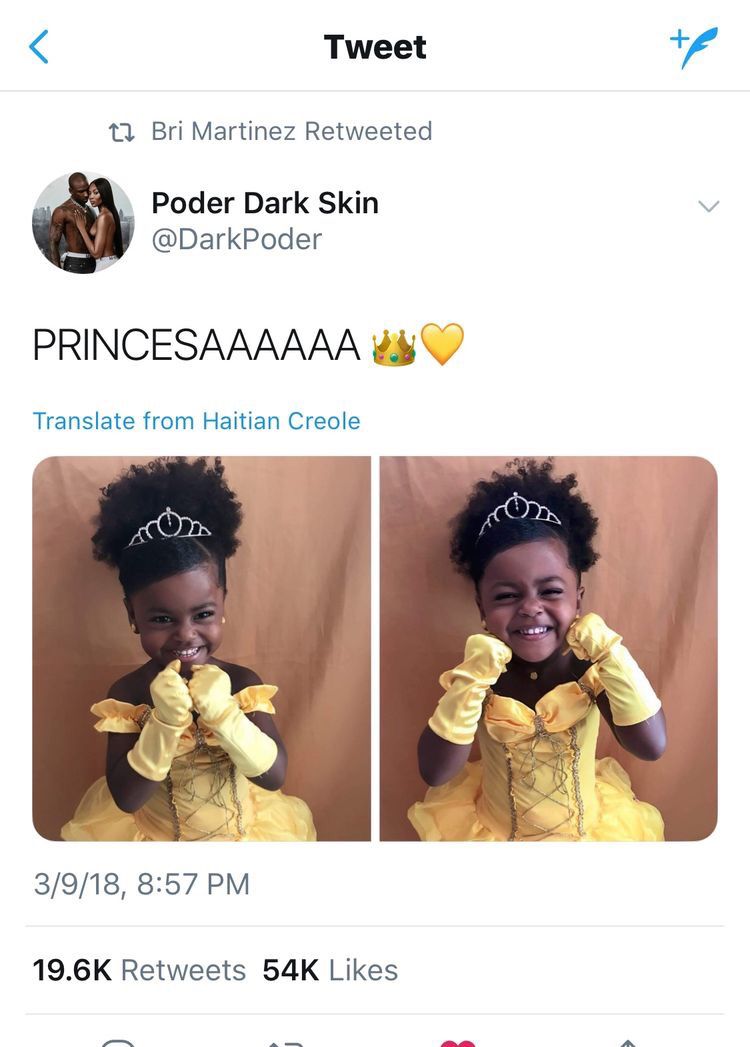View the right princess photo
Image resolution: width=750 pixels, height=1047 pixels.
pyautogui.click(x=548, y=648)
